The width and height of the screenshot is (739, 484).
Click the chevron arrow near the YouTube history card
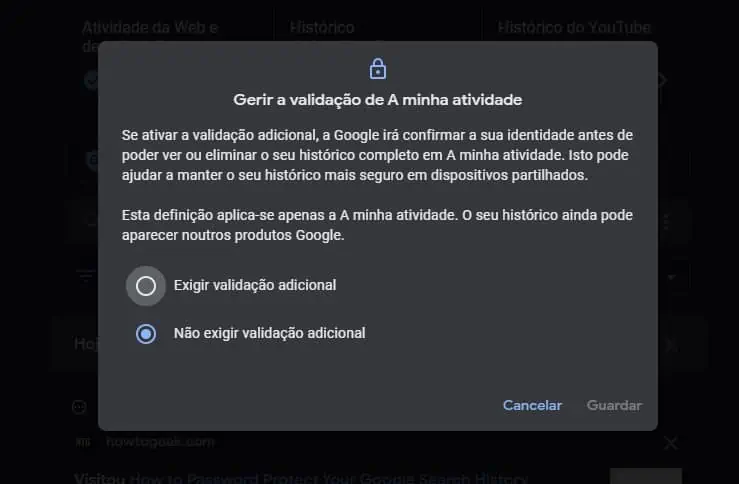[x=663, y=80]
